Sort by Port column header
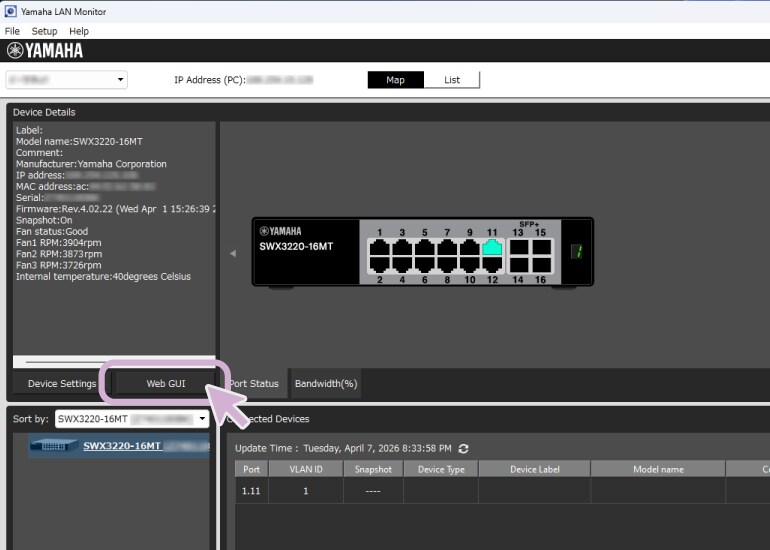 (x=251, y=469)
